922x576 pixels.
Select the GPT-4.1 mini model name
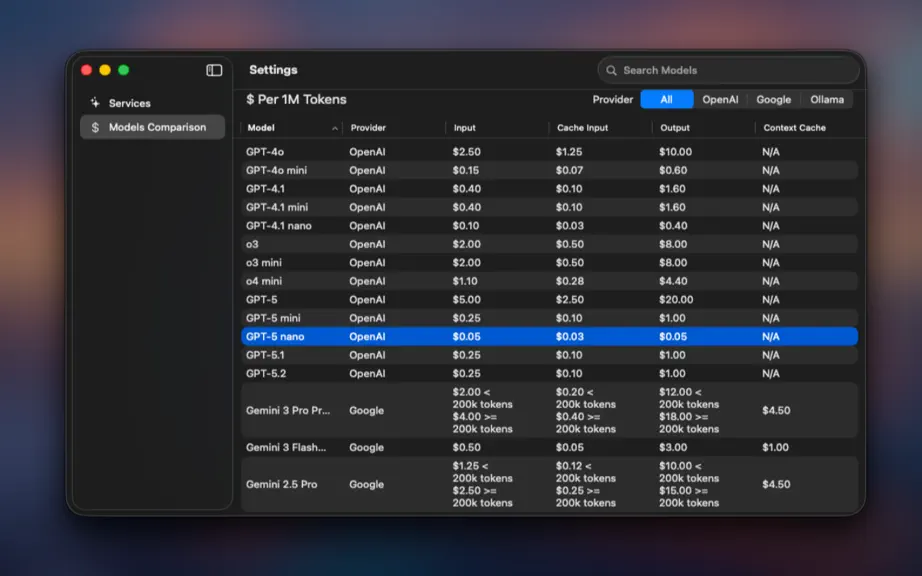[277, 207]
